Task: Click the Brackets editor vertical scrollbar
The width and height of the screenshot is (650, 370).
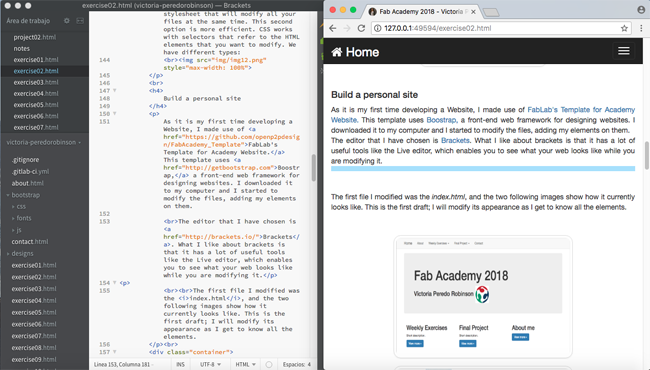Action: 314,167
